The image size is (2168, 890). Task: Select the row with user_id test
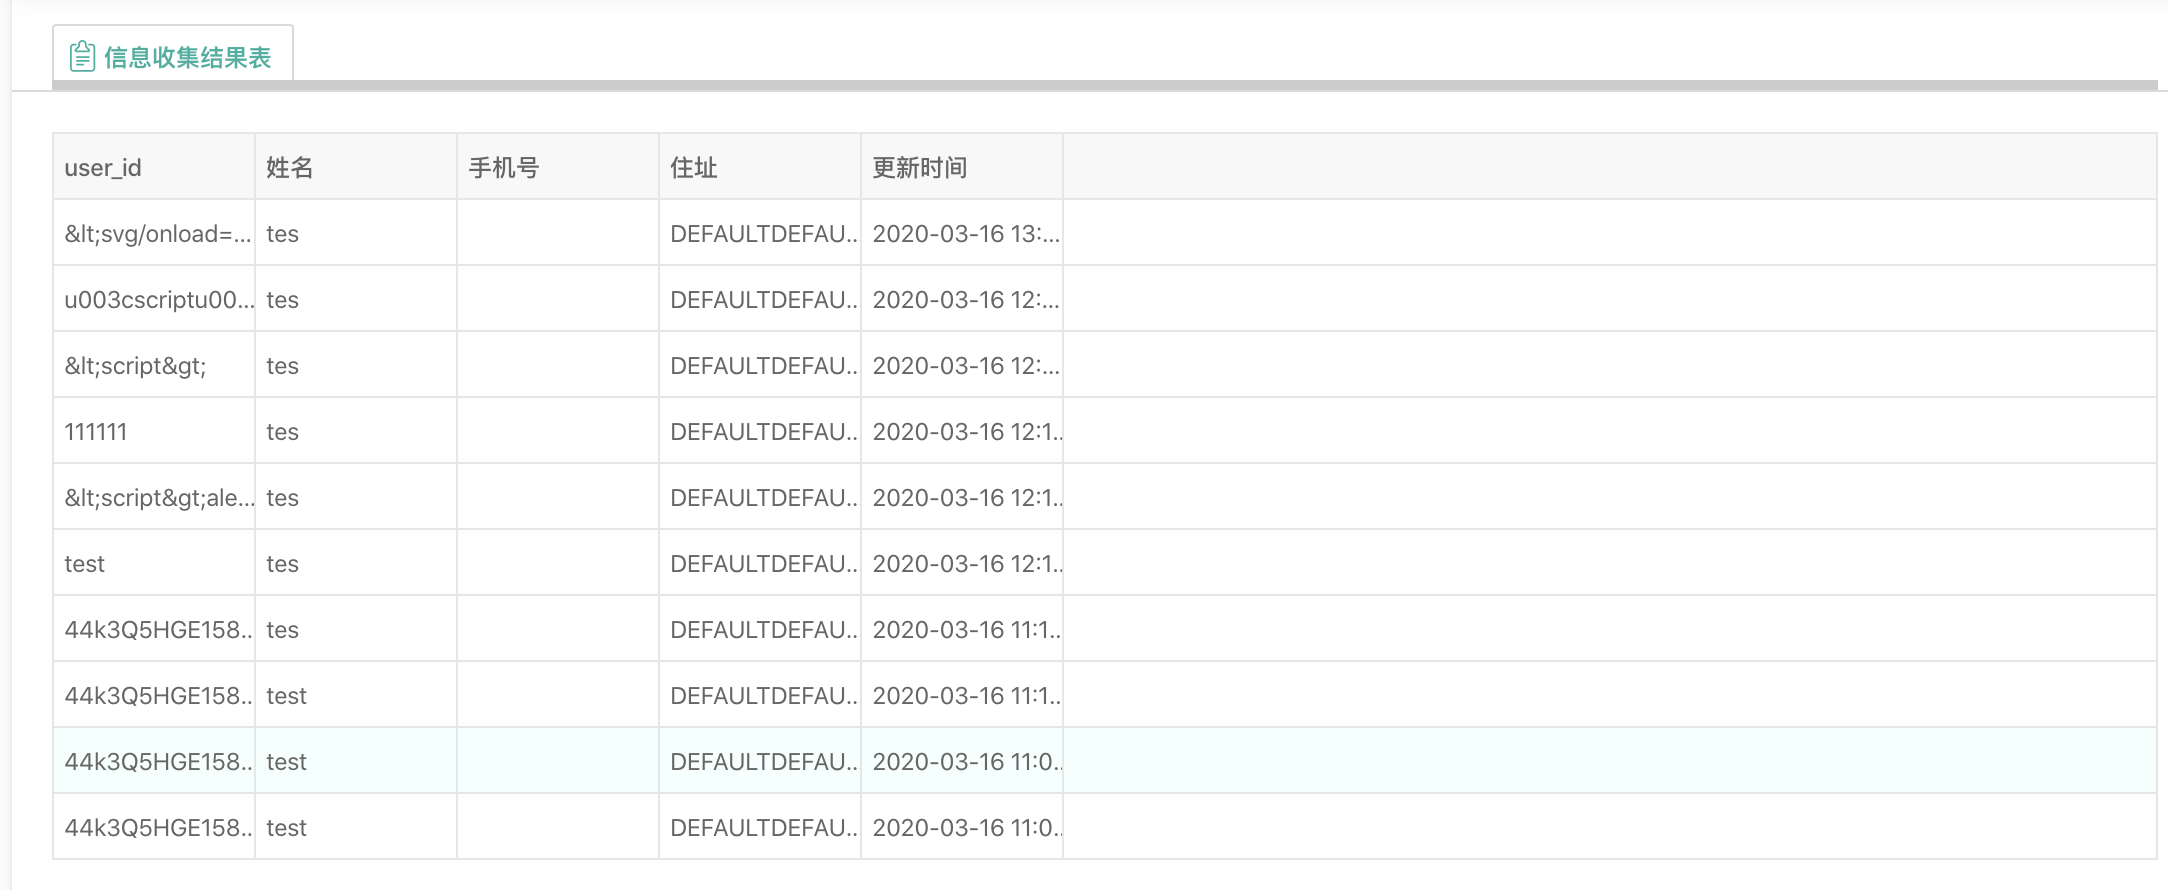pos(85,564)
